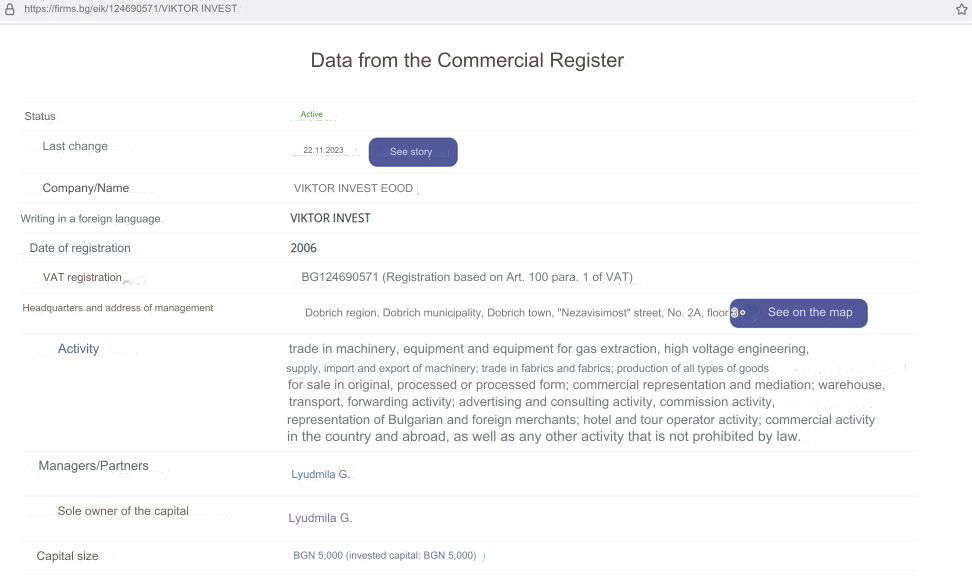
Task: Click the VAT number BG124690571 text
Action: [340, 277]
